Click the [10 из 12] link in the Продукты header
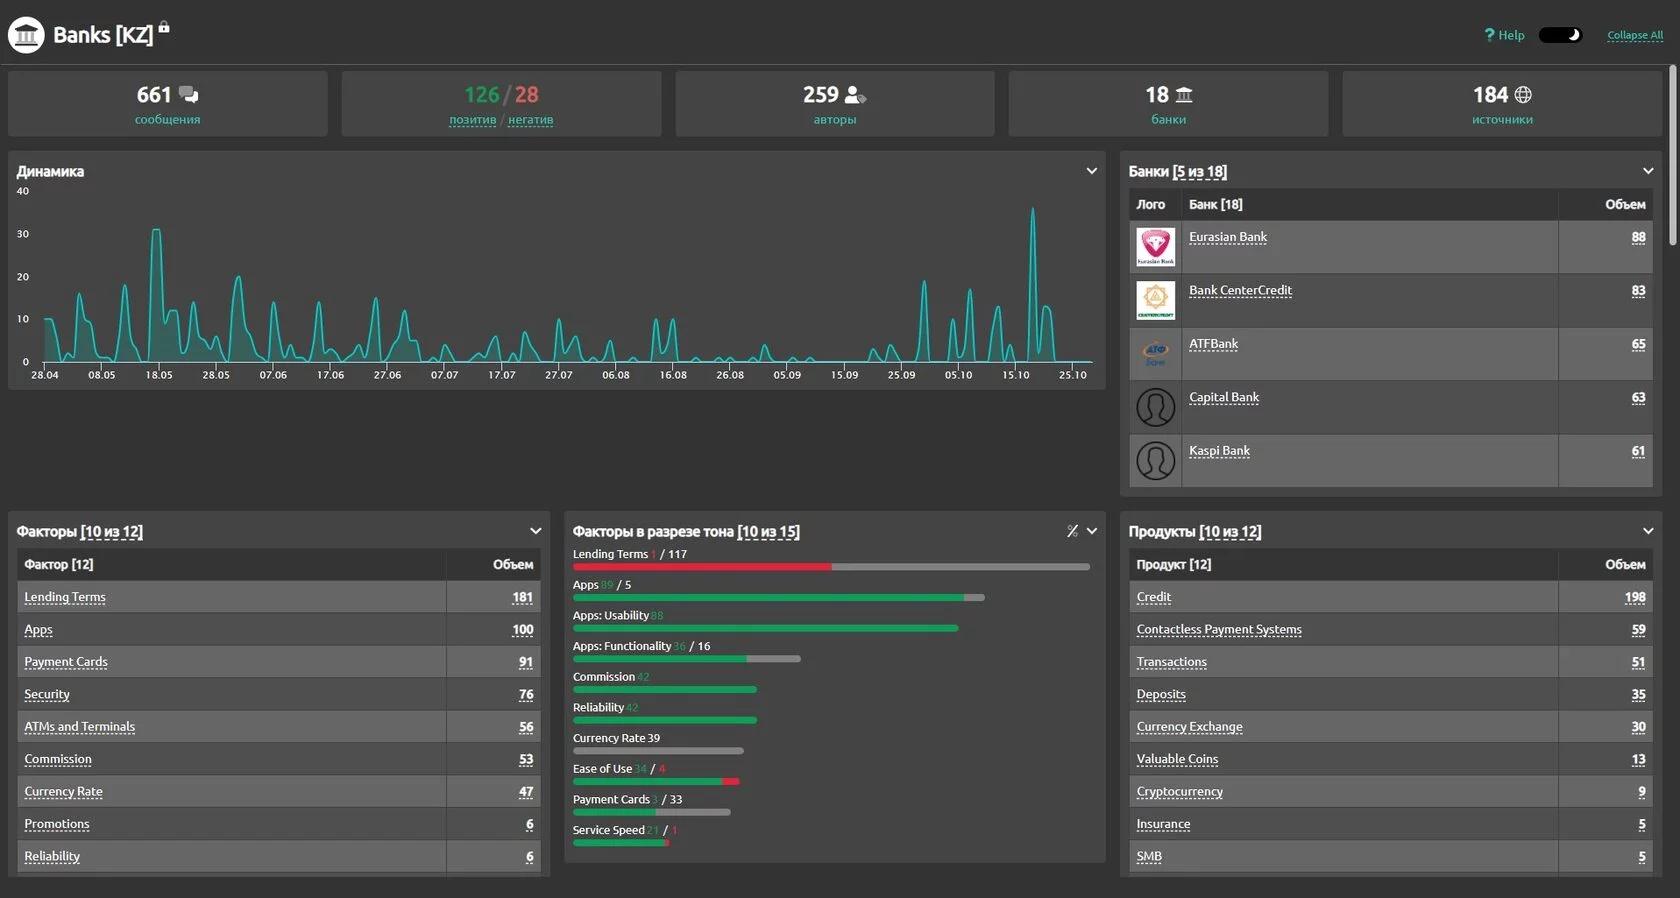The height and width of the screenshot is (898, 1680). [x=1231, y=532]
